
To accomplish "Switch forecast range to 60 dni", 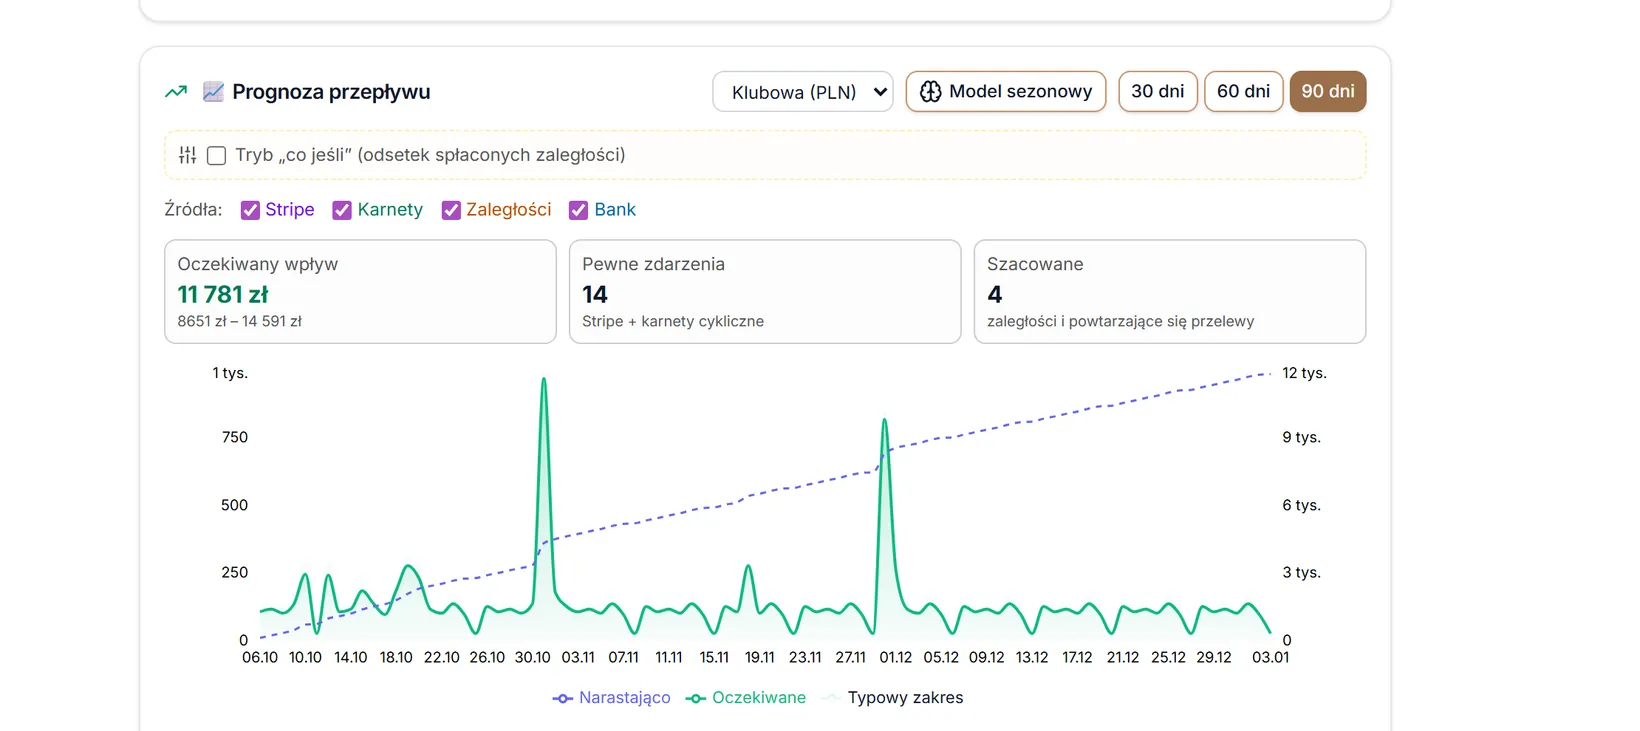I will pyautogui.click(x=1243, y=92).
